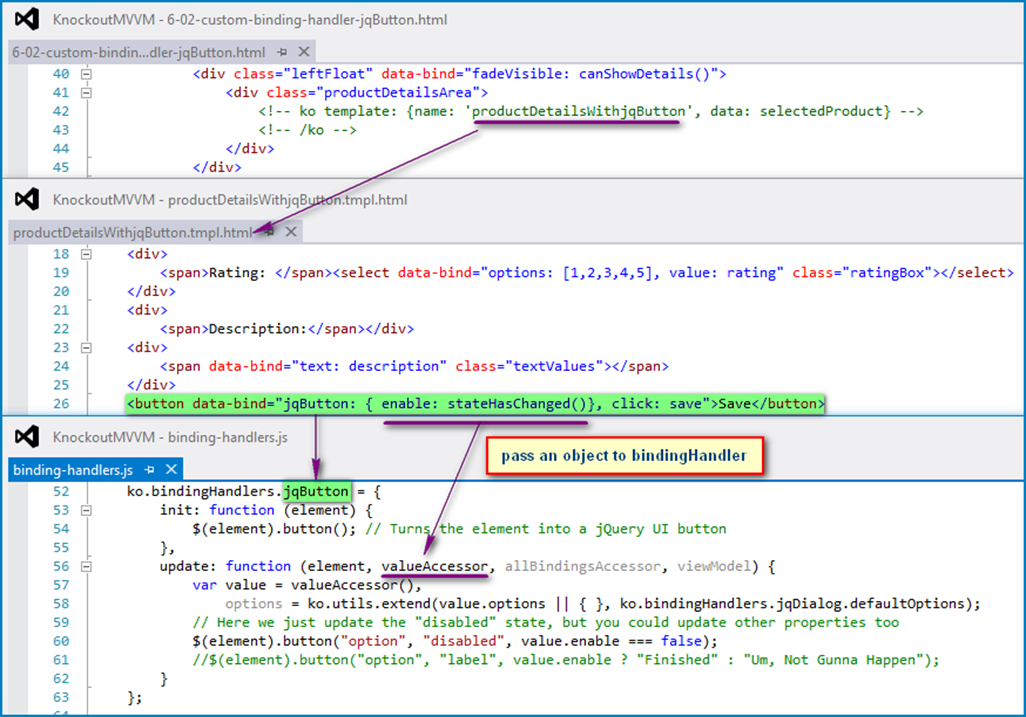
Task: Click the highlighted jqButton identifier on line 52
Action: (x=317, y=491)
